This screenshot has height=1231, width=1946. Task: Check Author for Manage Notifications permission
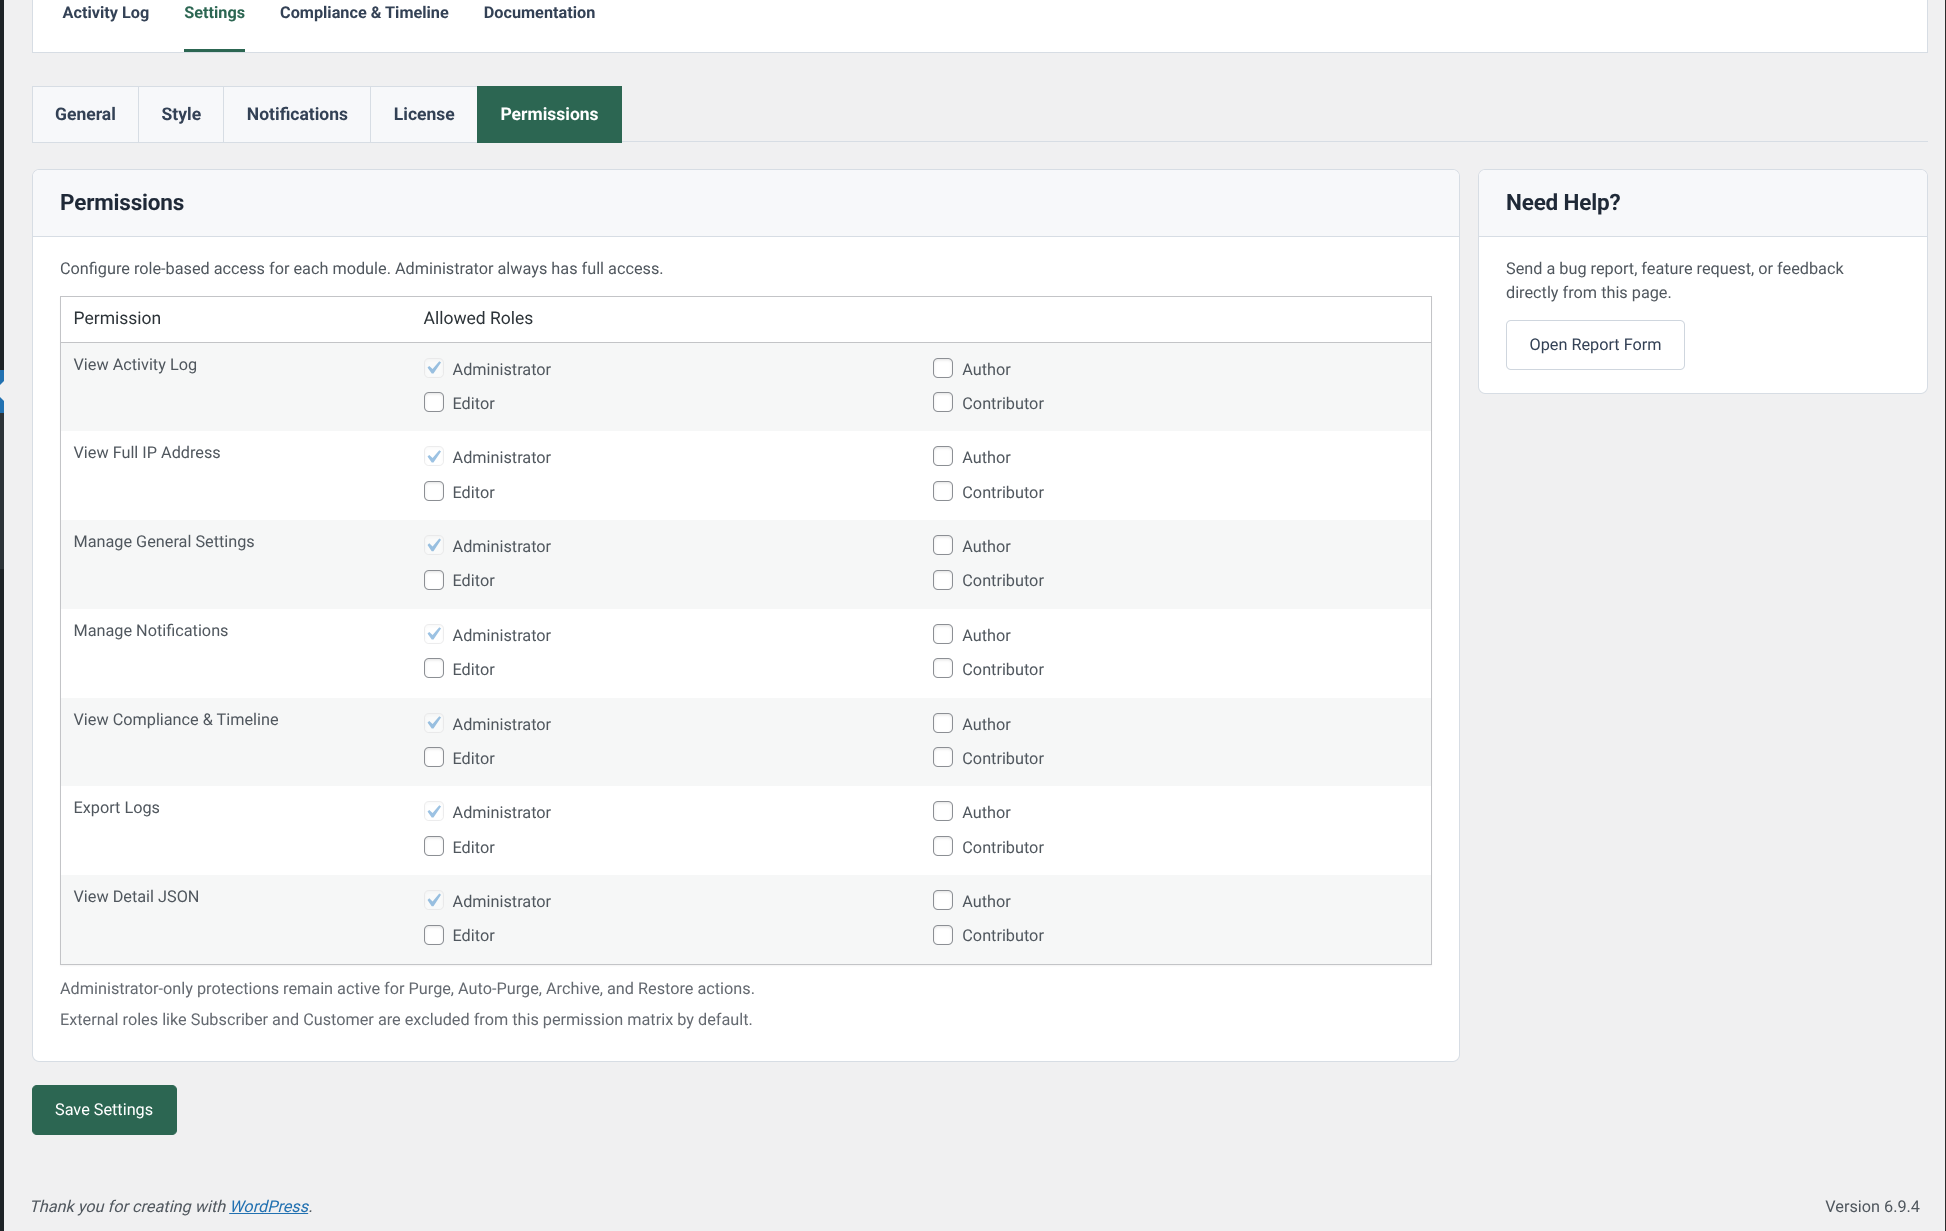[x=943, y=634]
